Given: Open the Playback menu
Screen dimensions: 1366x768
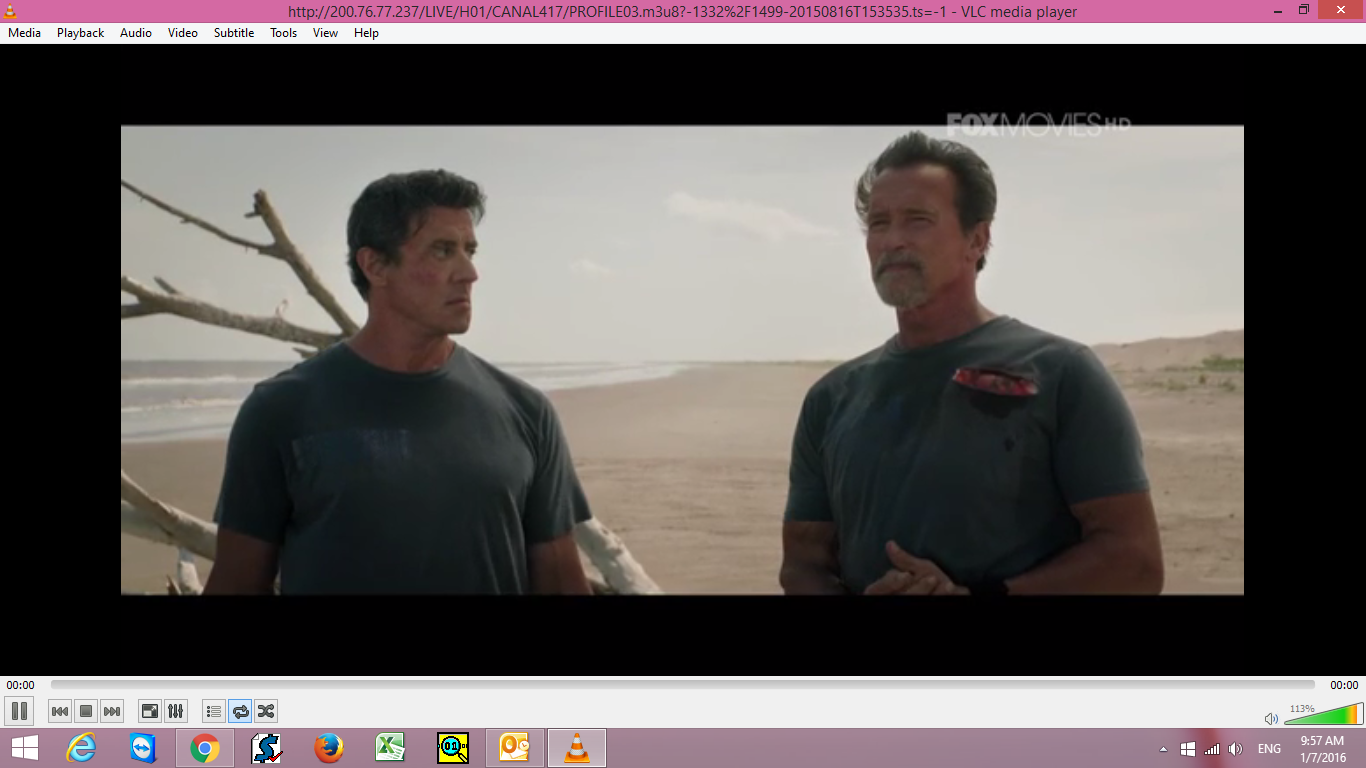Looking at the screenshot, I should pyautogui.click(x=80, y=33).
